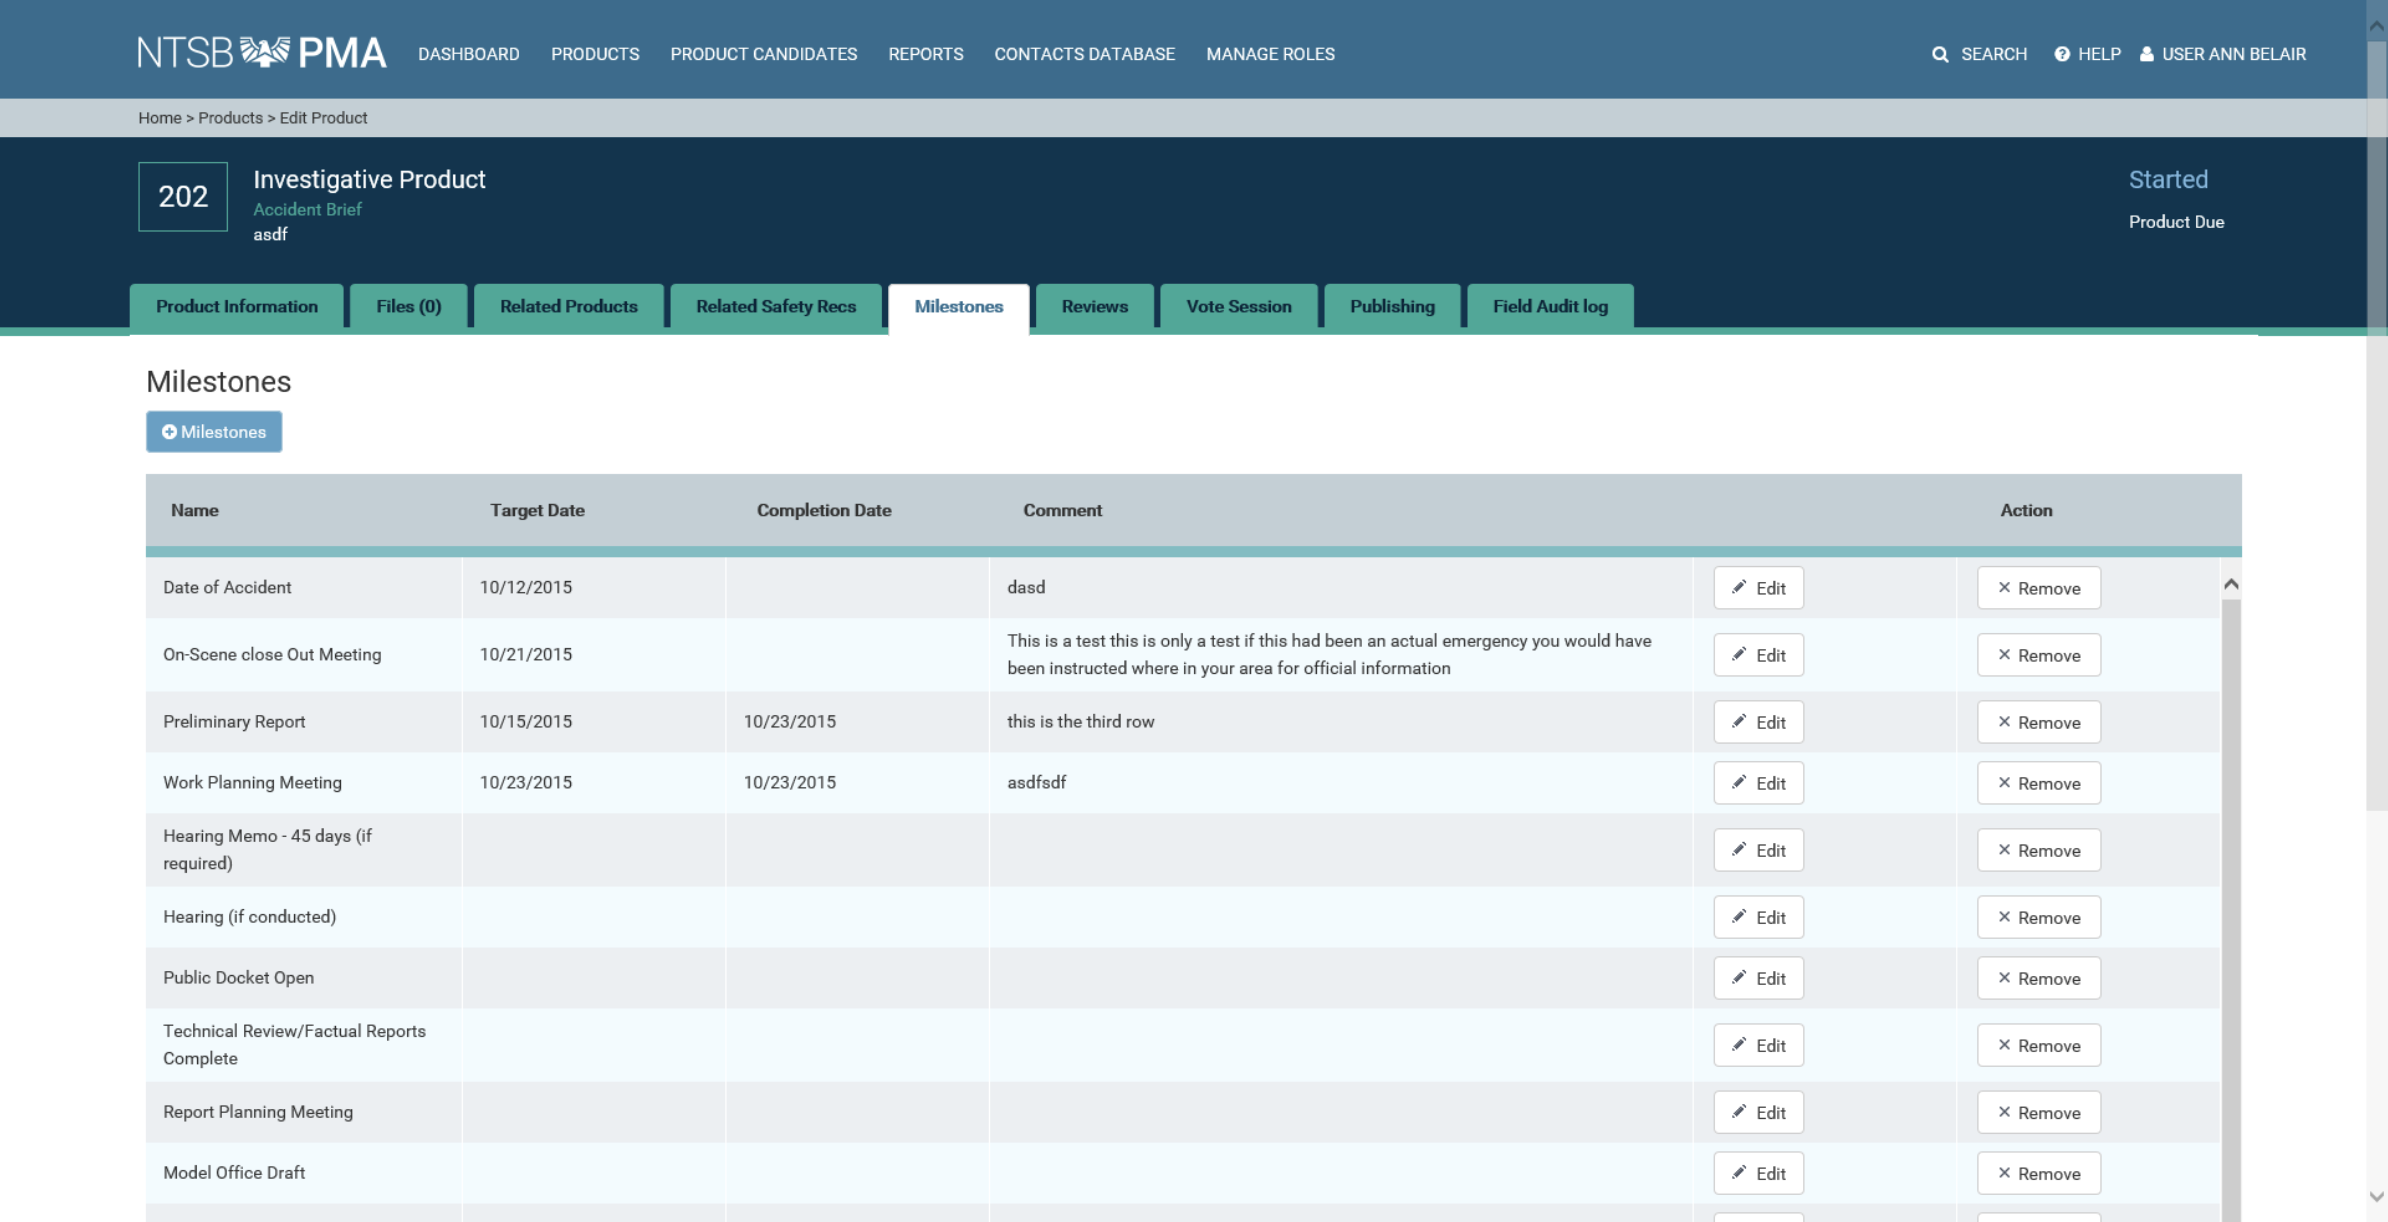This screenshot has width=2388, height=1222.
Task: Click the search magnifier icon
Action: click(1940, 54)
